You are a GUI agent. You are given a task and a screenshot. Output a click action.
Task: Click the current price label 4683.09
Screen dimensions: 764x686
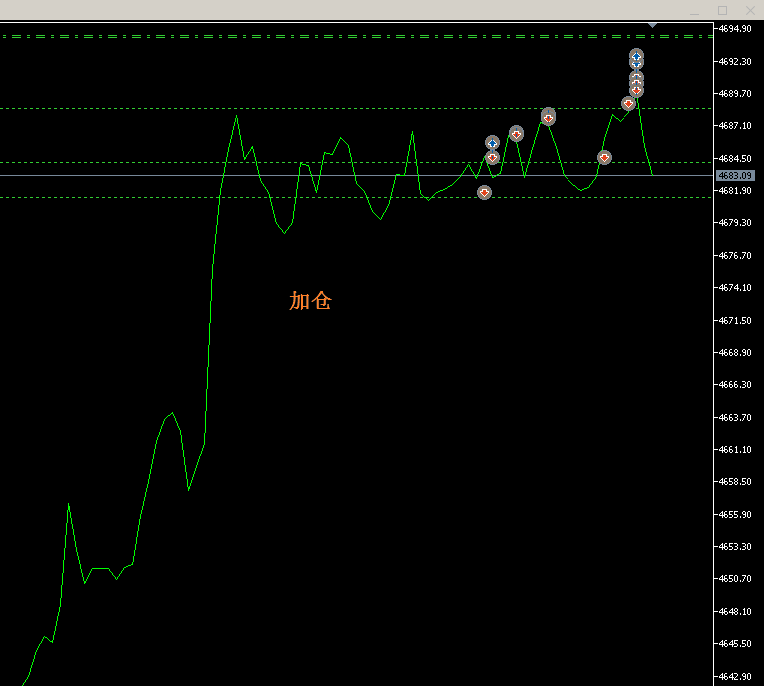pos(735,175)
